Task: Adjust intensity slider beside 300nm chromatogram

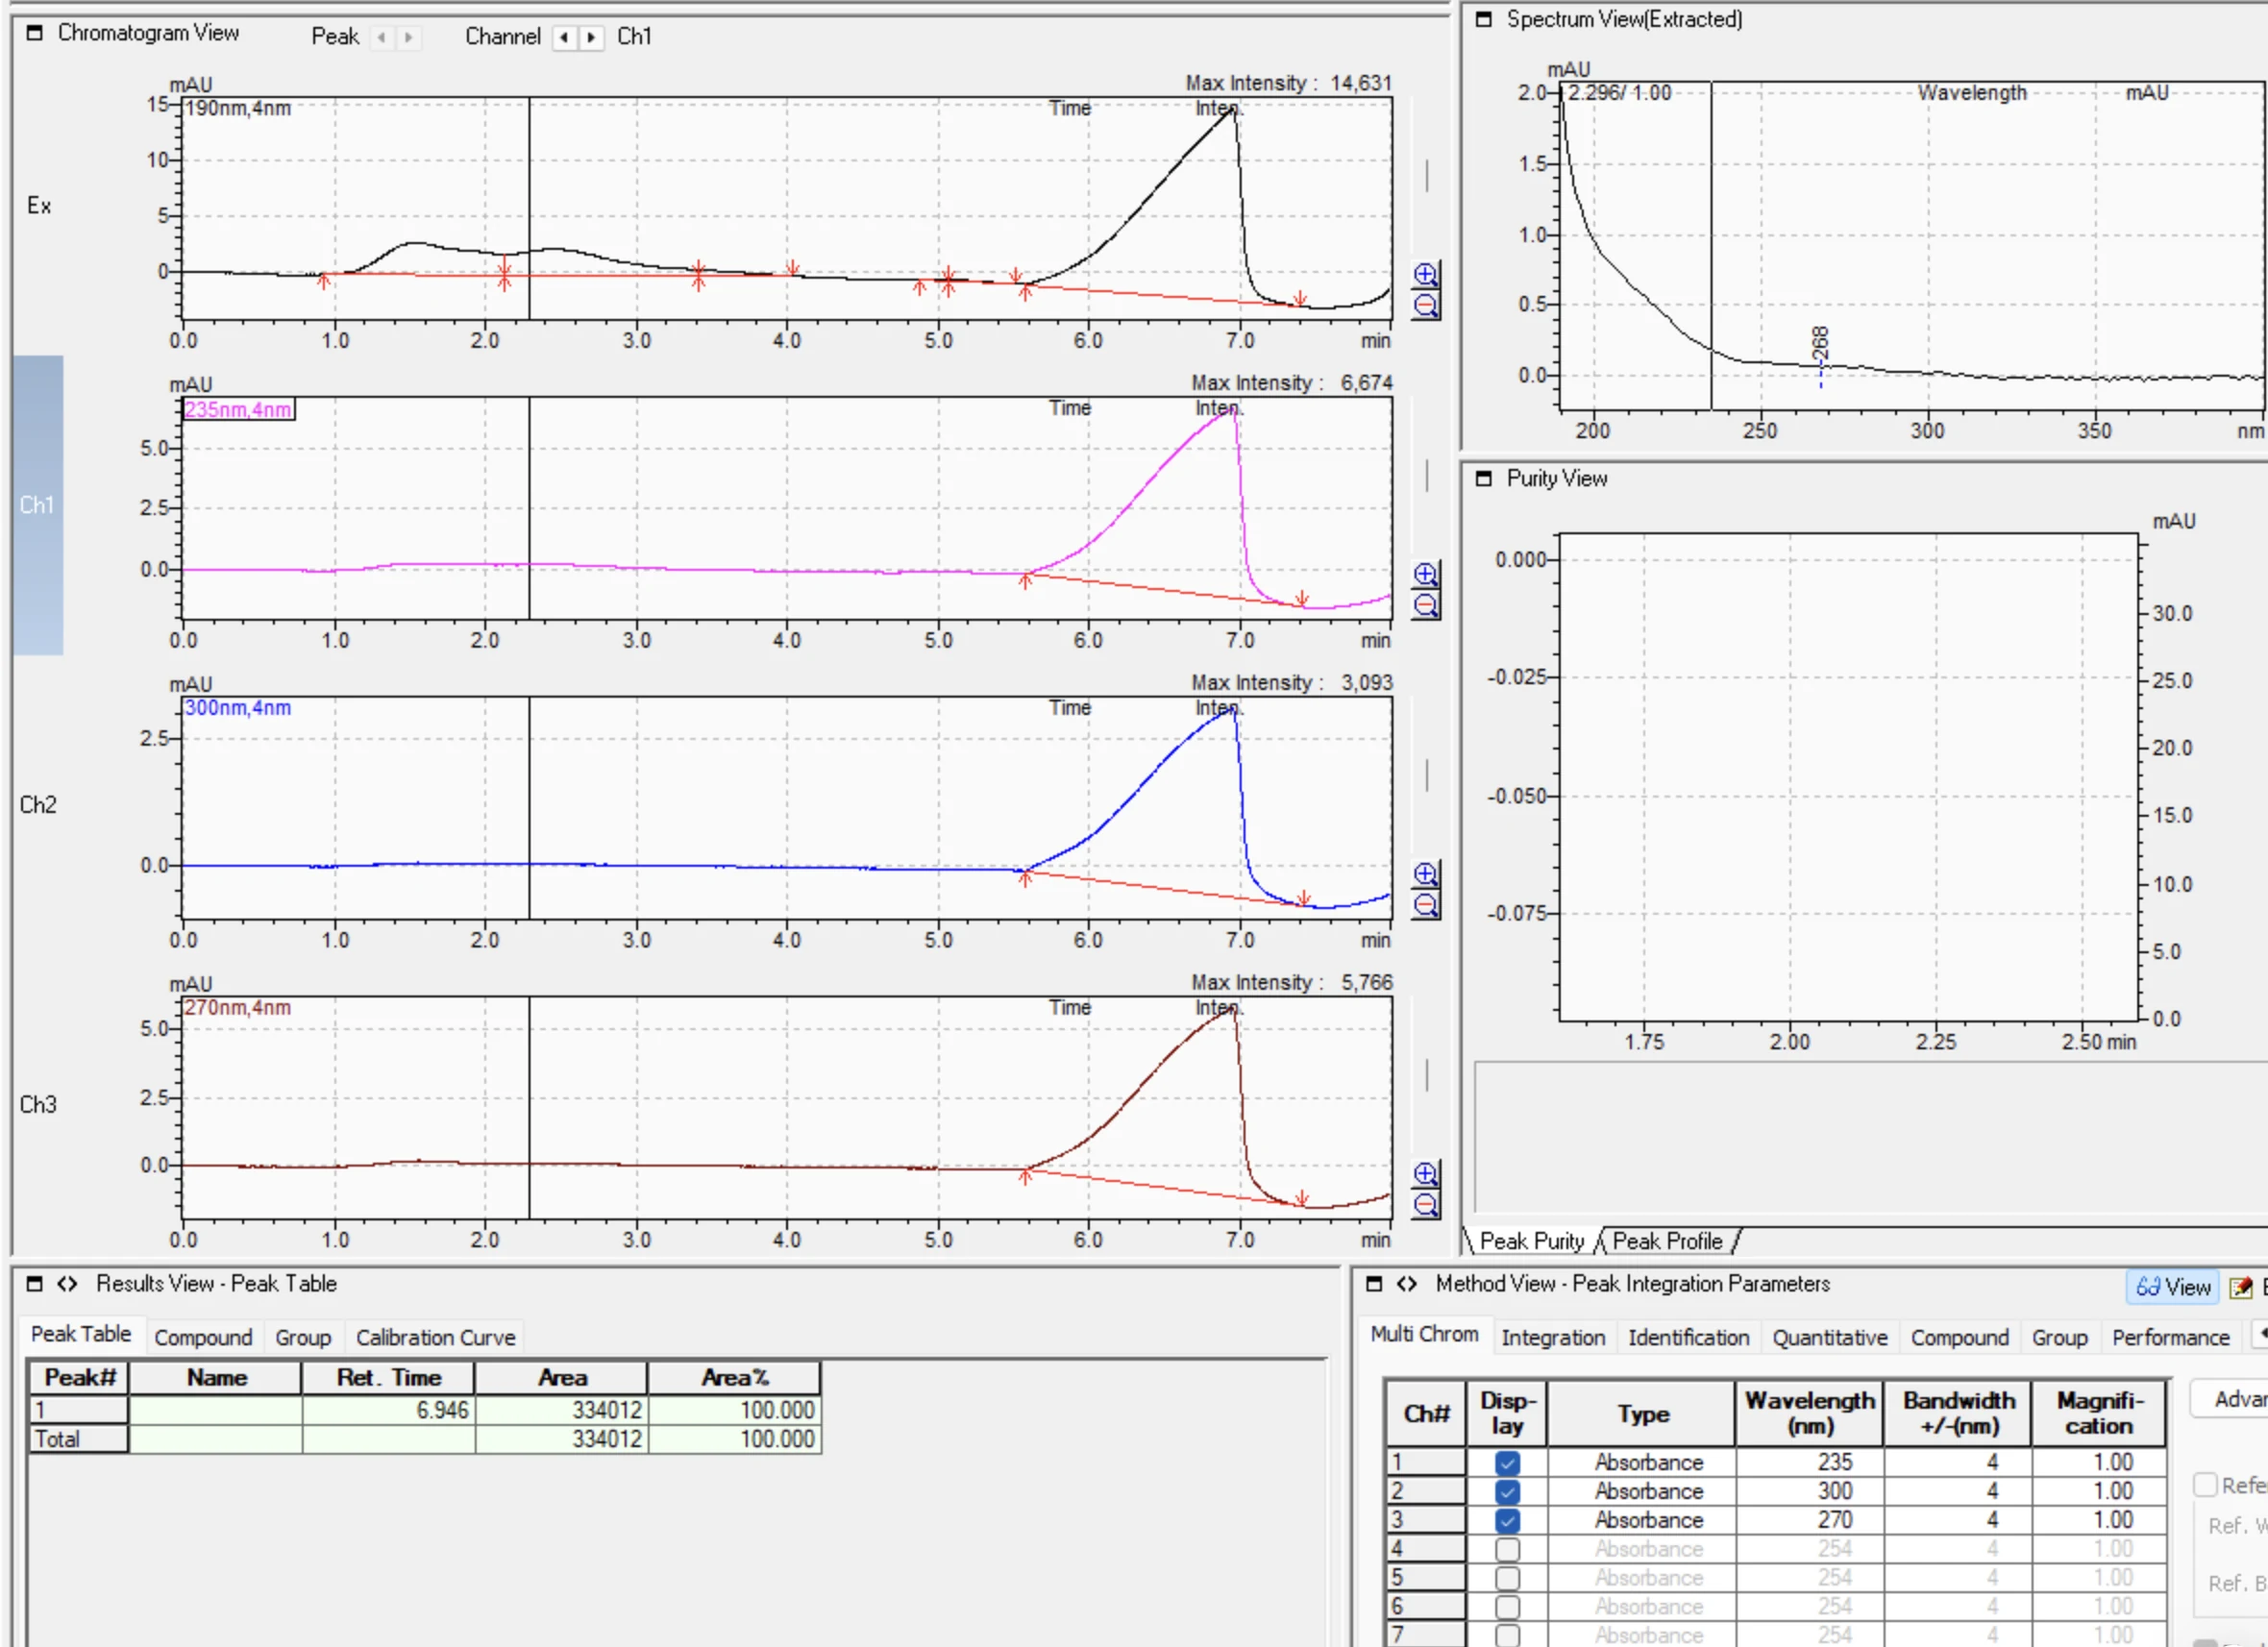Action: click(1427, 775)
